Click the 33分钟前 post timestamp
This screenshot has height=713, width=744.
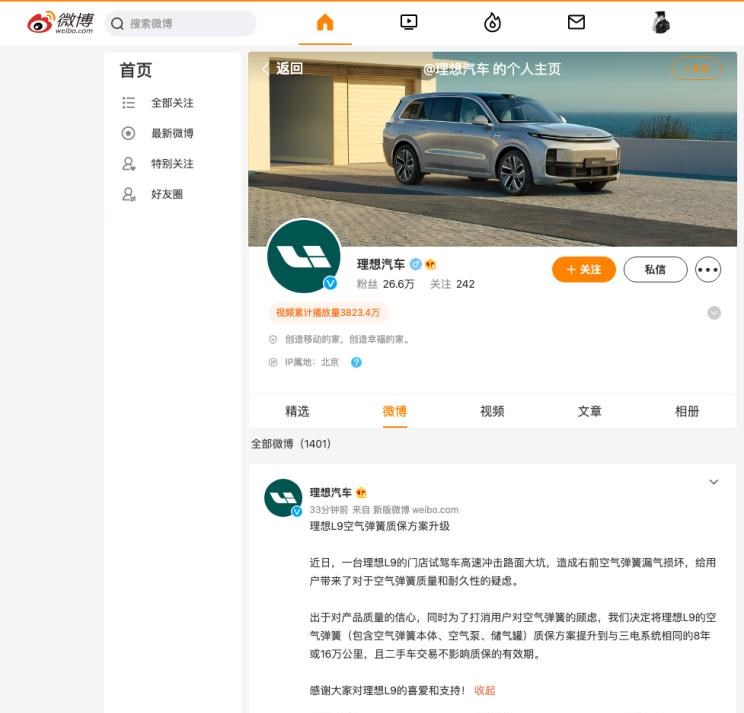tap(328, 510)
